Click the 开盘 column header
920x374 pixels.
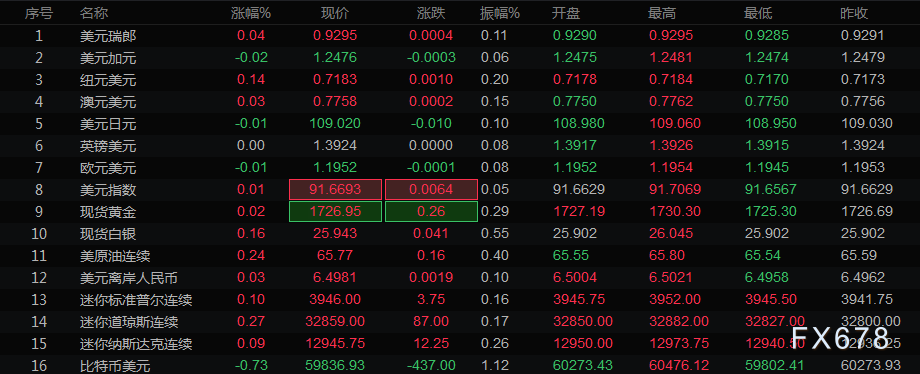(x=566, y=13)
